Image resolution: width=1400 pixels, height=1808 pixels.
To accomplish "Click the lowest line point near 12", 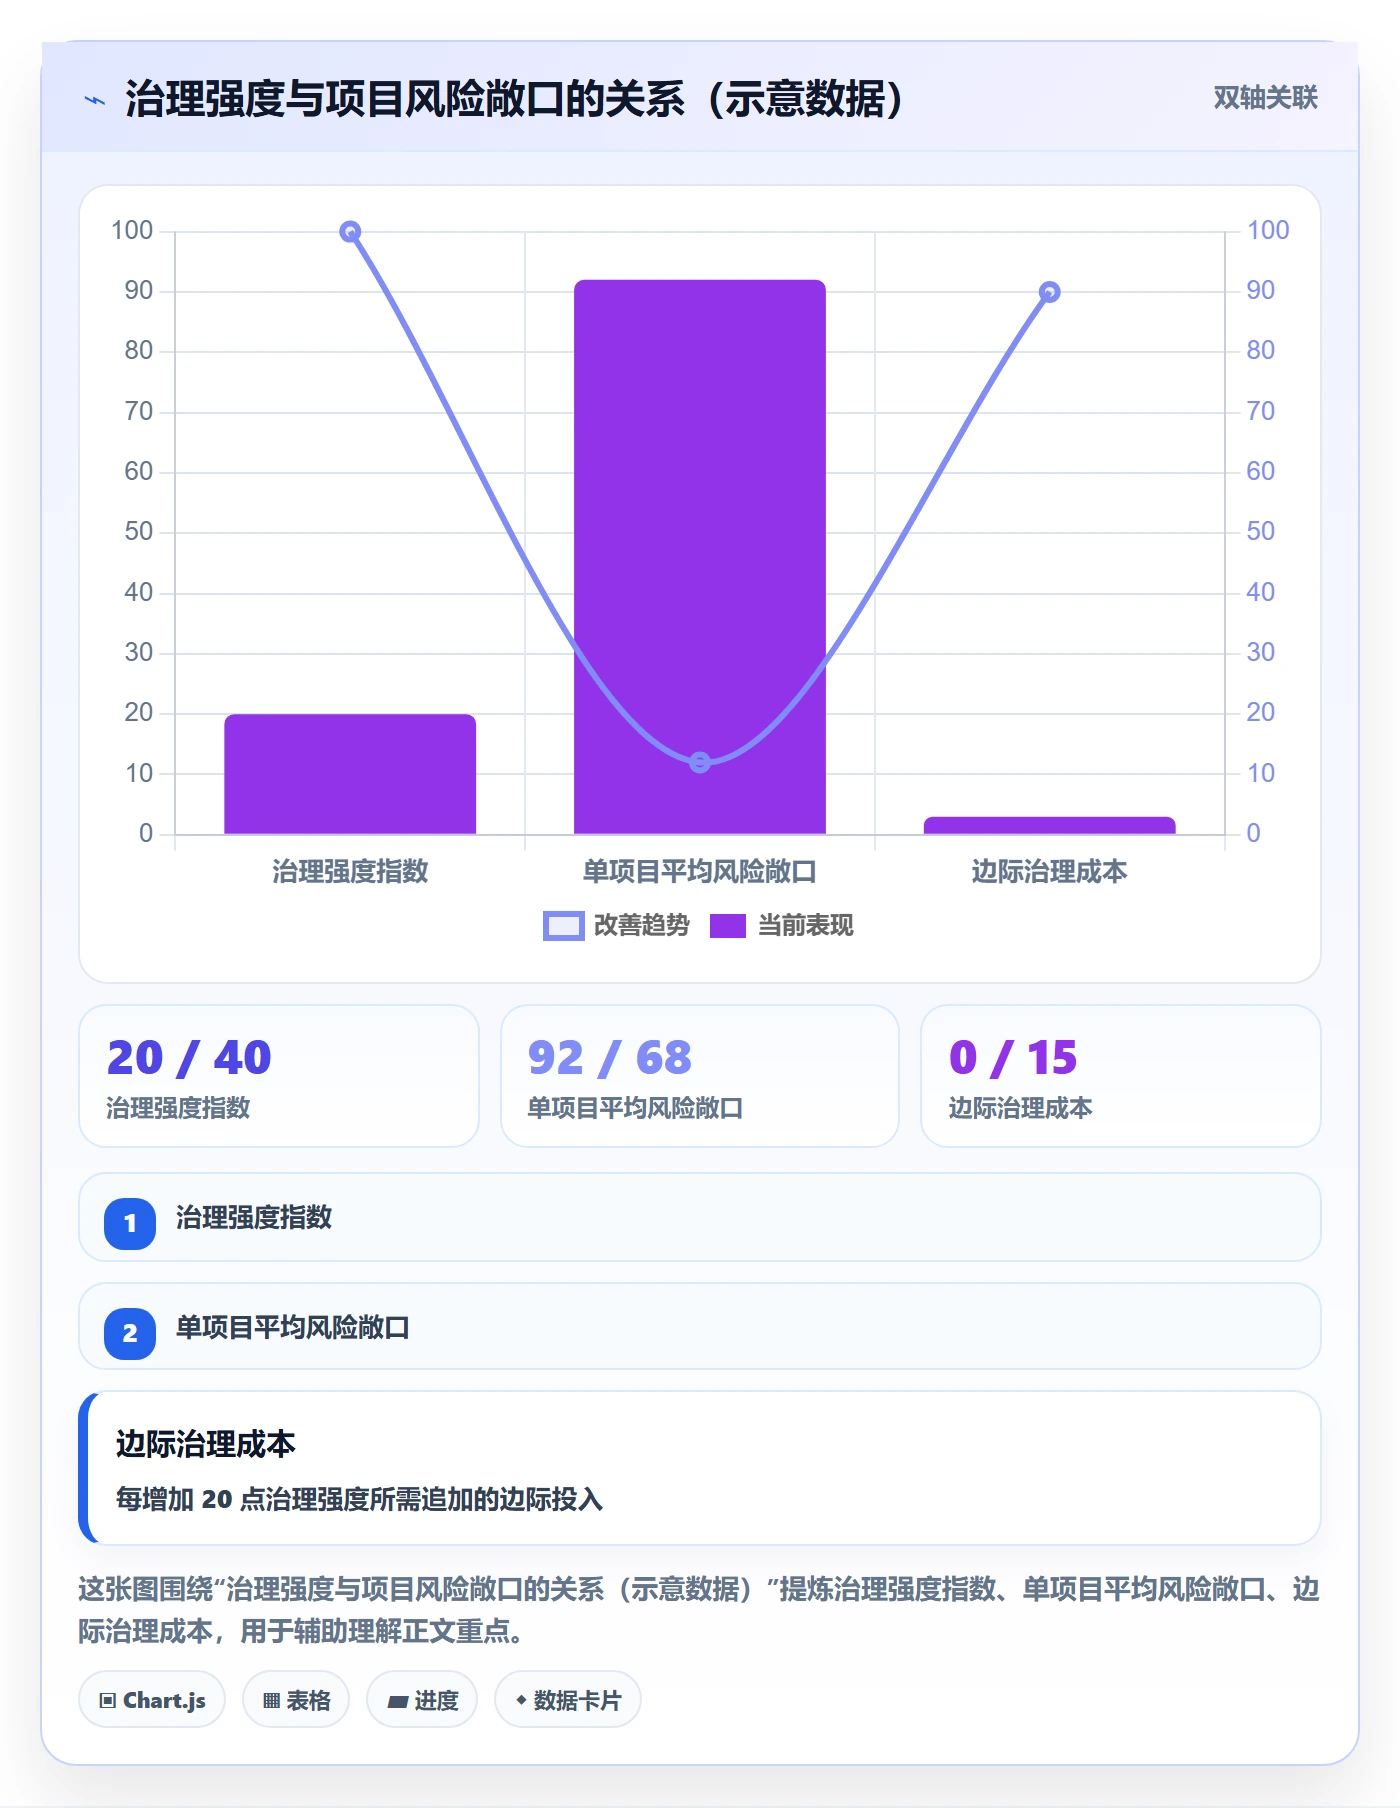I will tap(700, 762).
